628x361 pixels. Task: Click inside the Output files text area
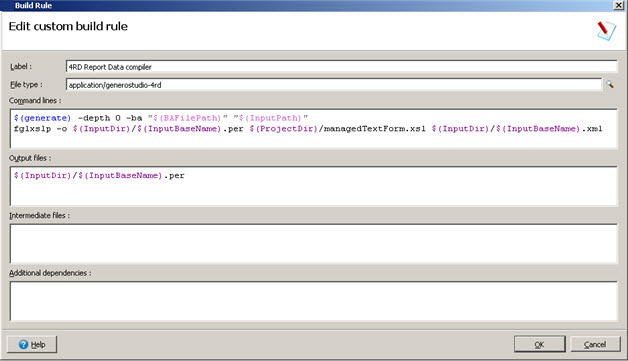[x=314, y=186]
